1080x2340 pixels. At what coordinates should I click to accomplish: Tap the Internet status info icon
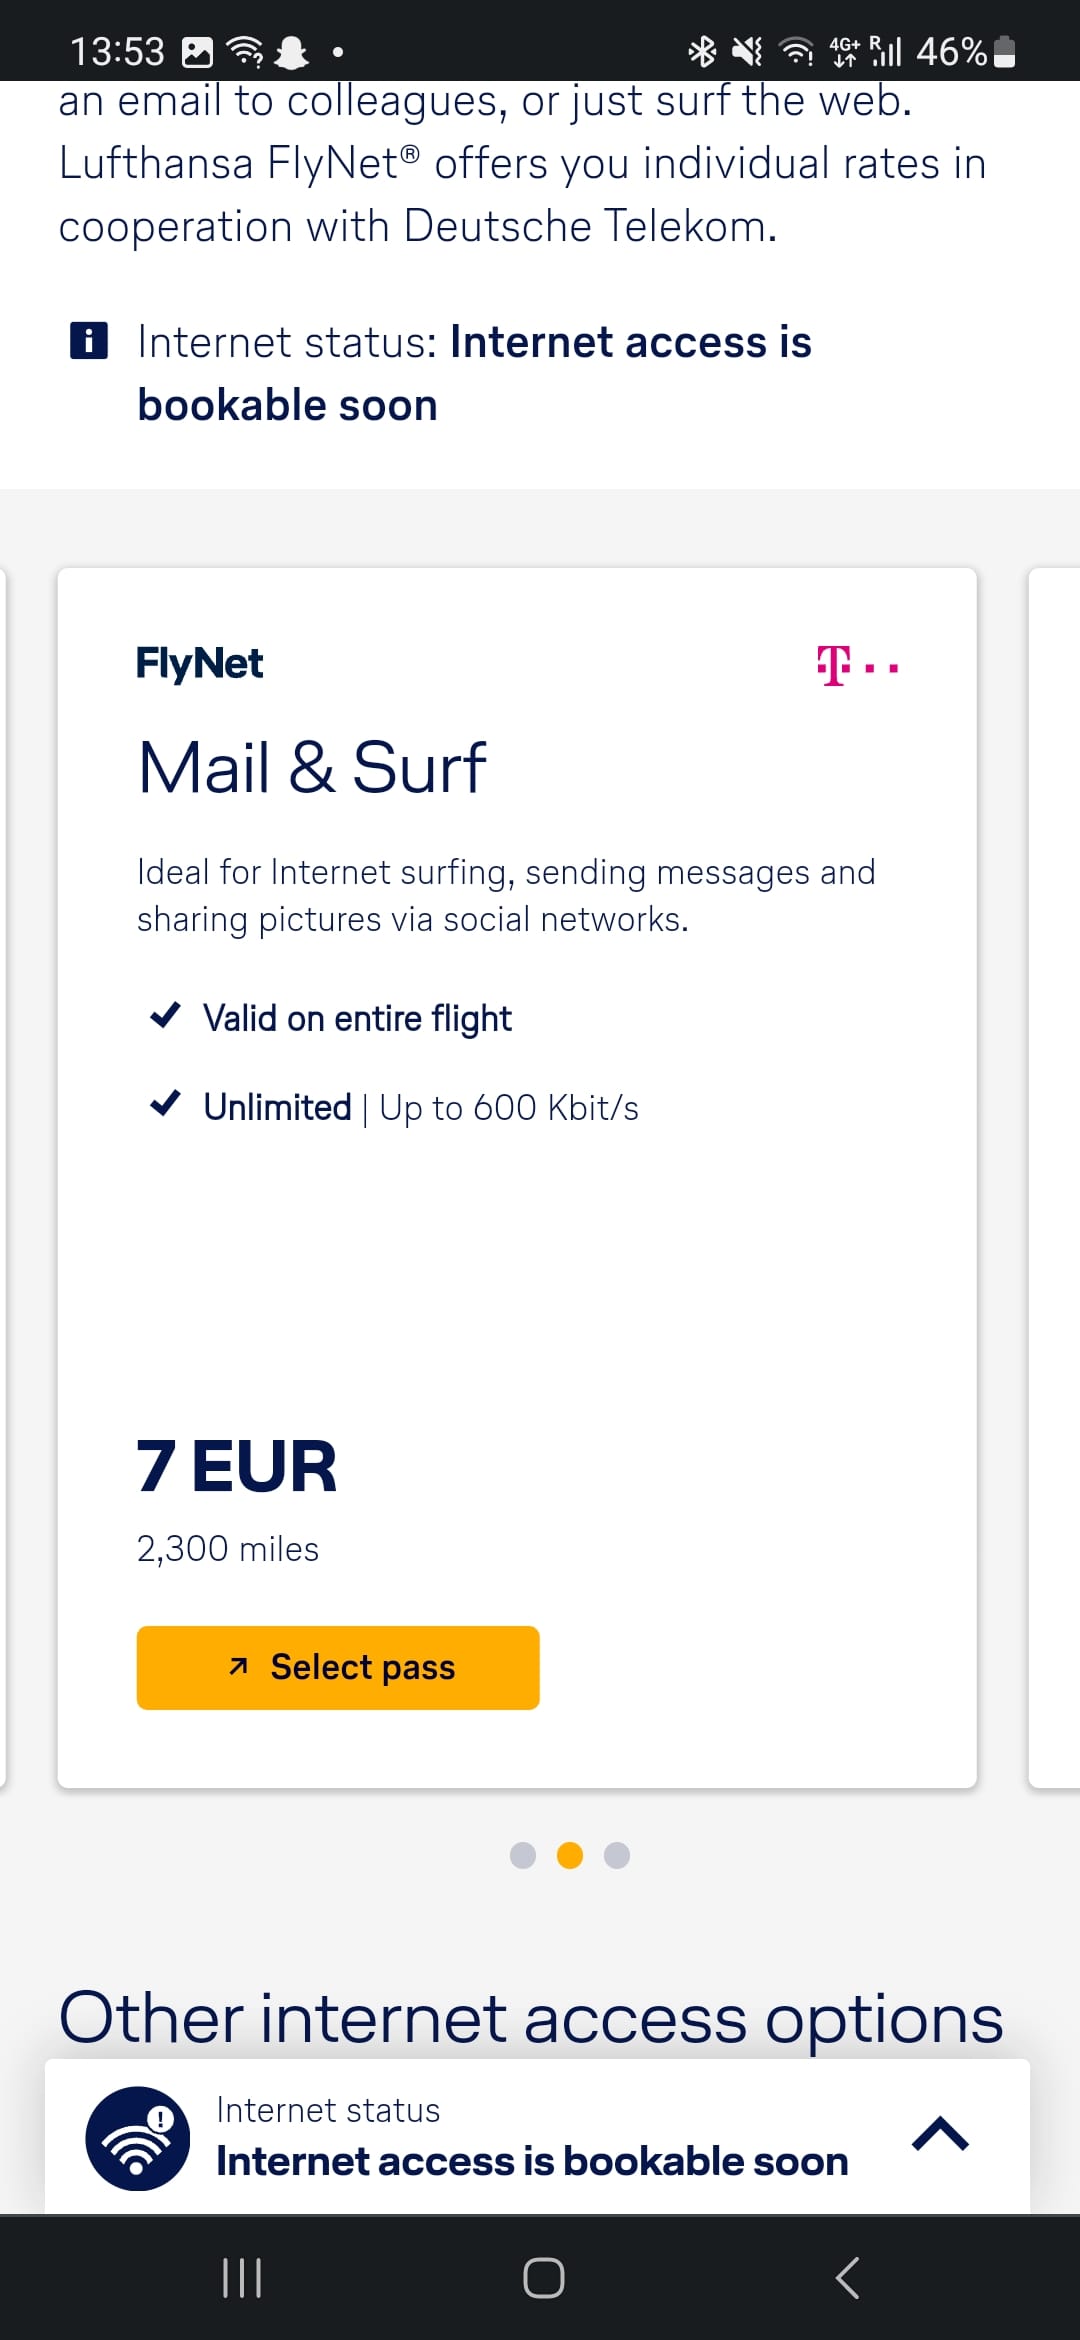[x=89, y=341]
